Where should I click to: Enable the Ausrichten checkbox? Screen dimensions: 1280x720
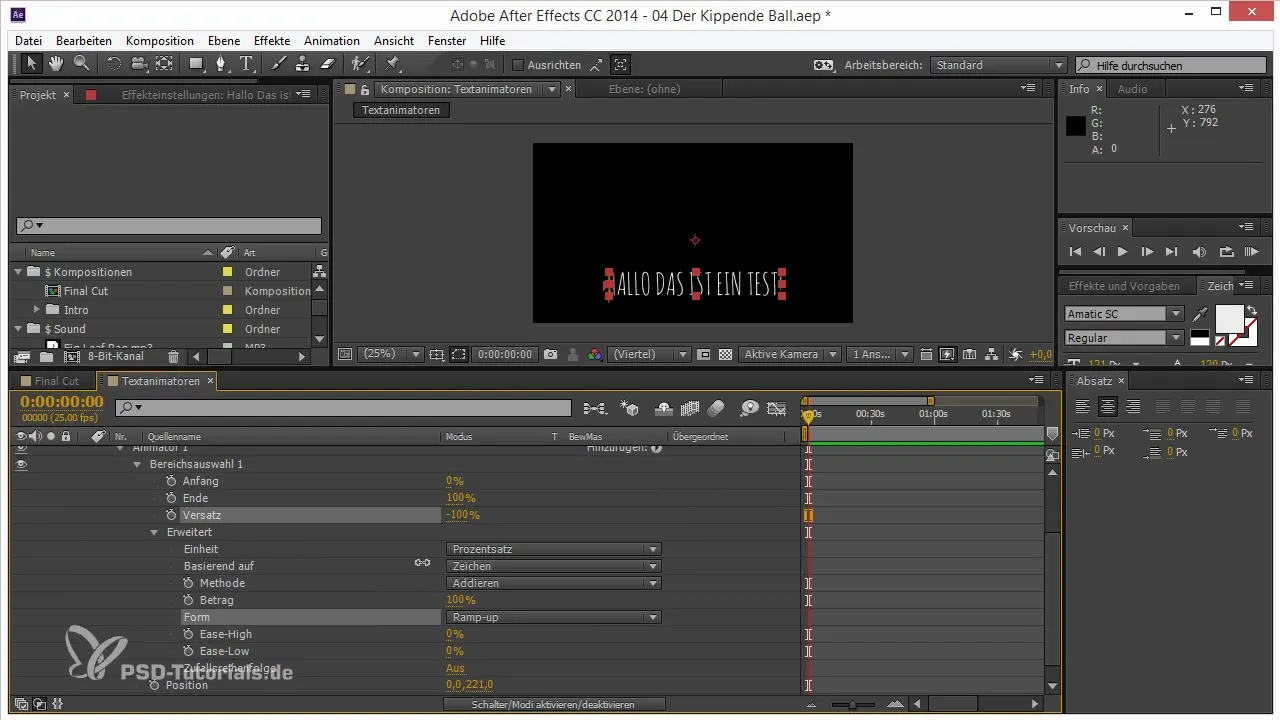518,65
